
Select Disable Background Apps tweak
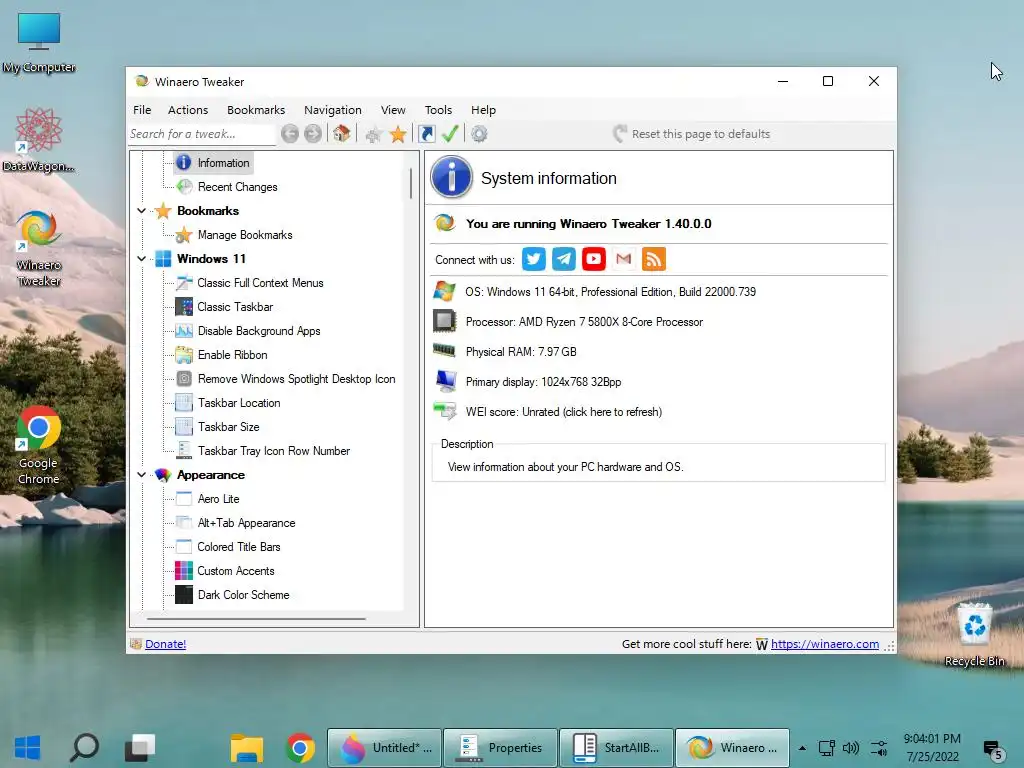[x=259, y=331]
